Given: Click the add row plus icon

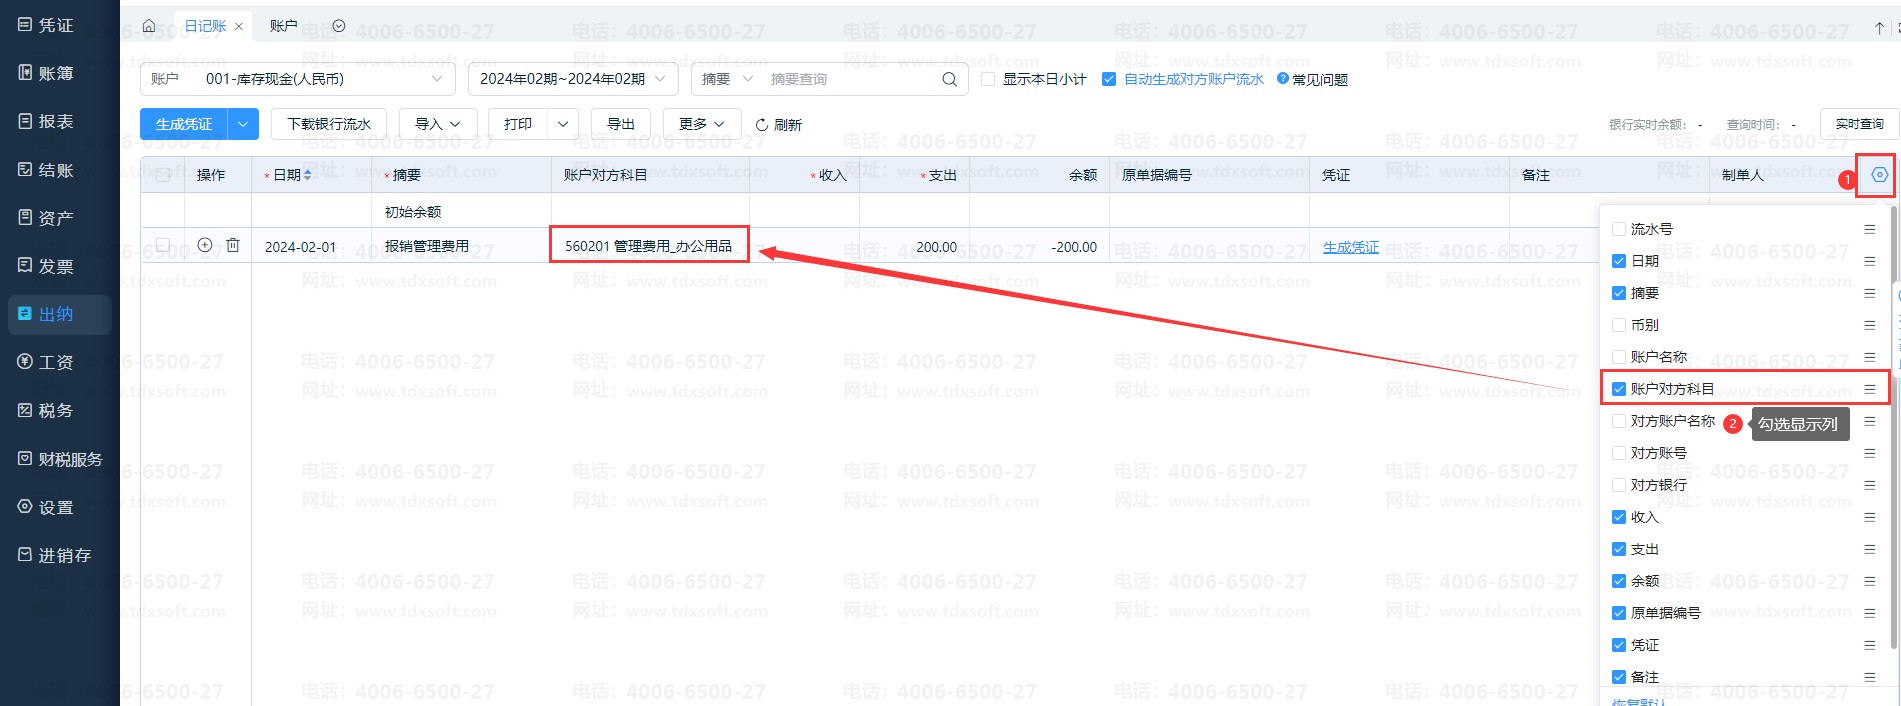Looking at the screenshot, I should (205, 245).
